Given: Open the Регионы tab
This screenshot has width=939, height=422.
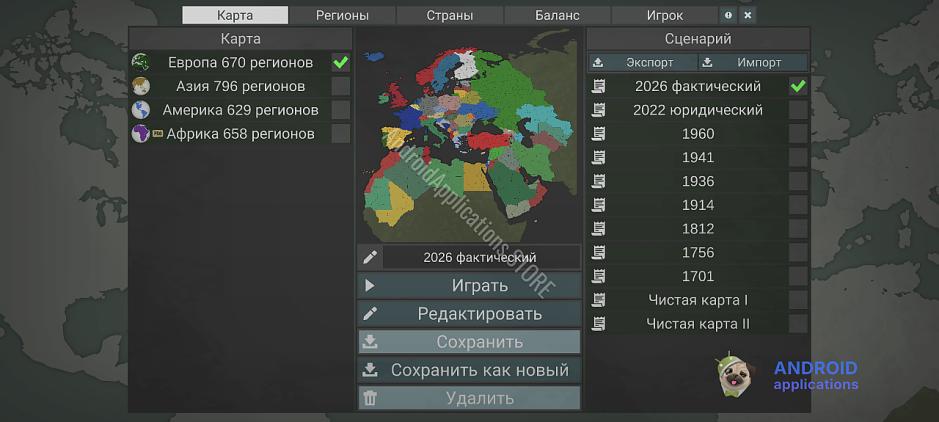Looking at the screenshot, I should (342, 16).
